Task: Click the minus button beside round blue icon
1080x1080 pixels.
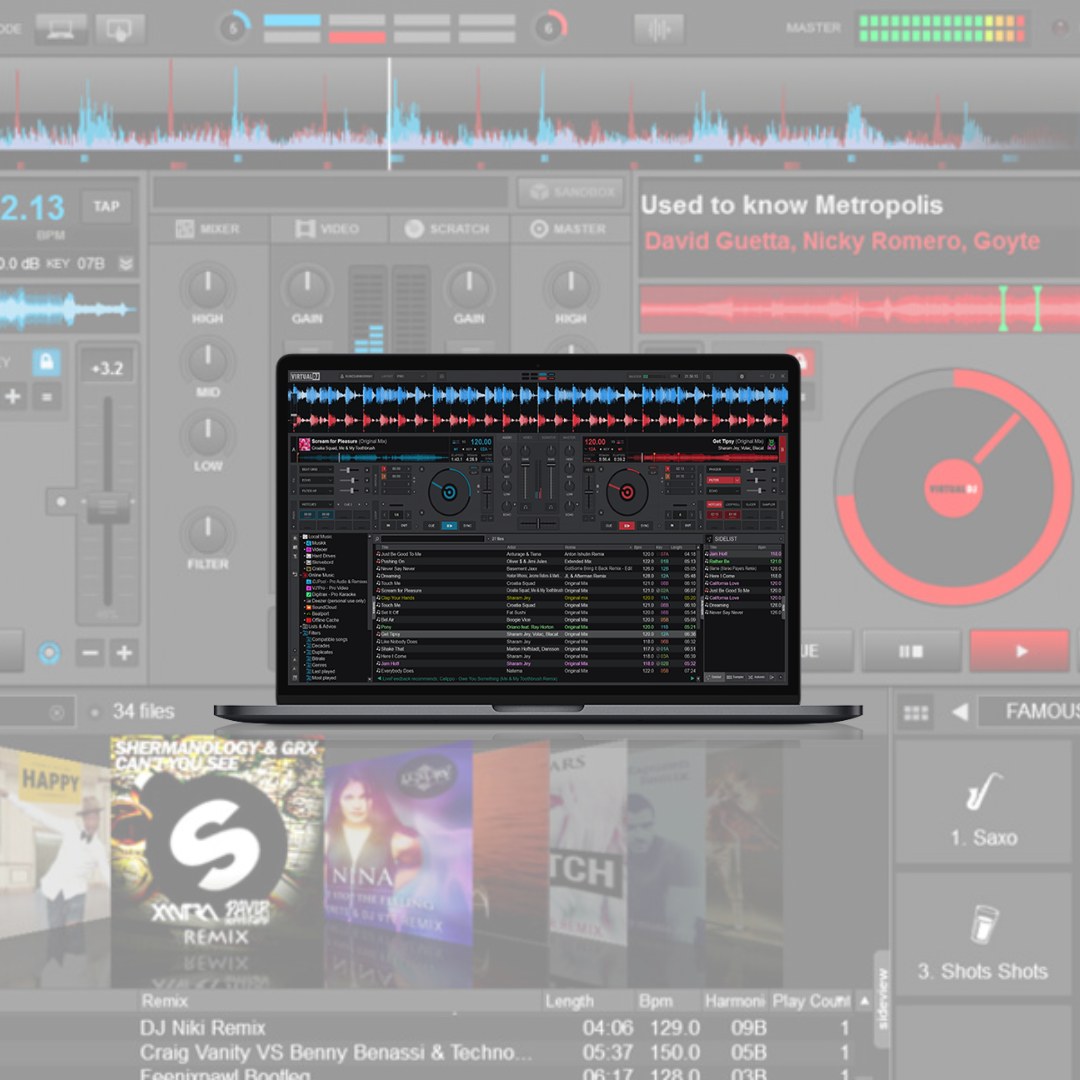Action: 90,653
